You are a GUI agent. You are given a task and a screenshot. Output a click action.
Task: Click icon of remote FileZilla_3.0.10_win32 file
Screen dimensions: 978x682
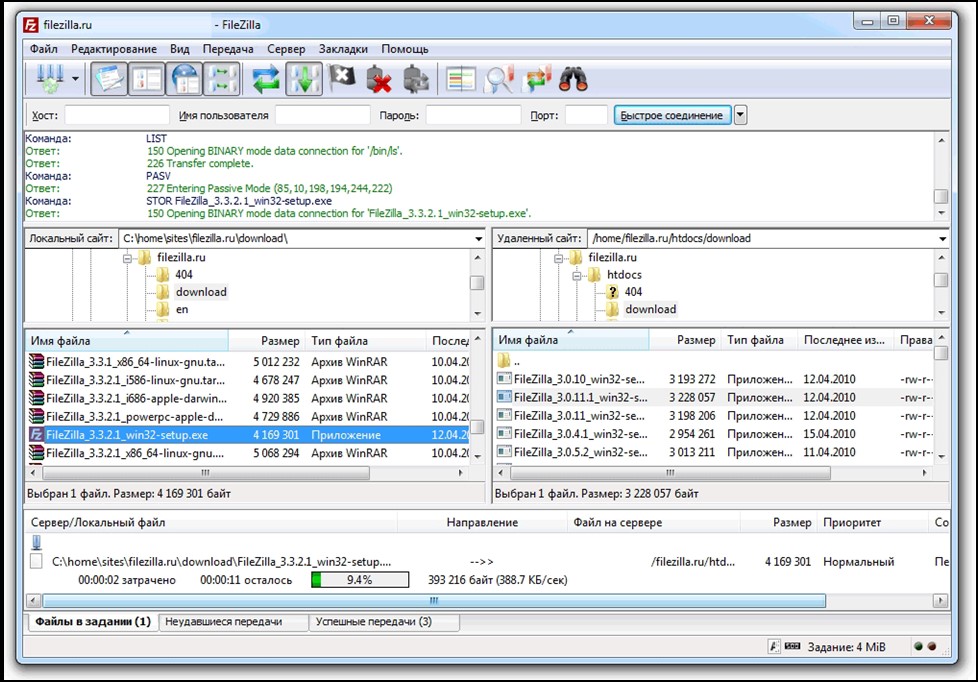pyautogui.click(x=504, y=379)
